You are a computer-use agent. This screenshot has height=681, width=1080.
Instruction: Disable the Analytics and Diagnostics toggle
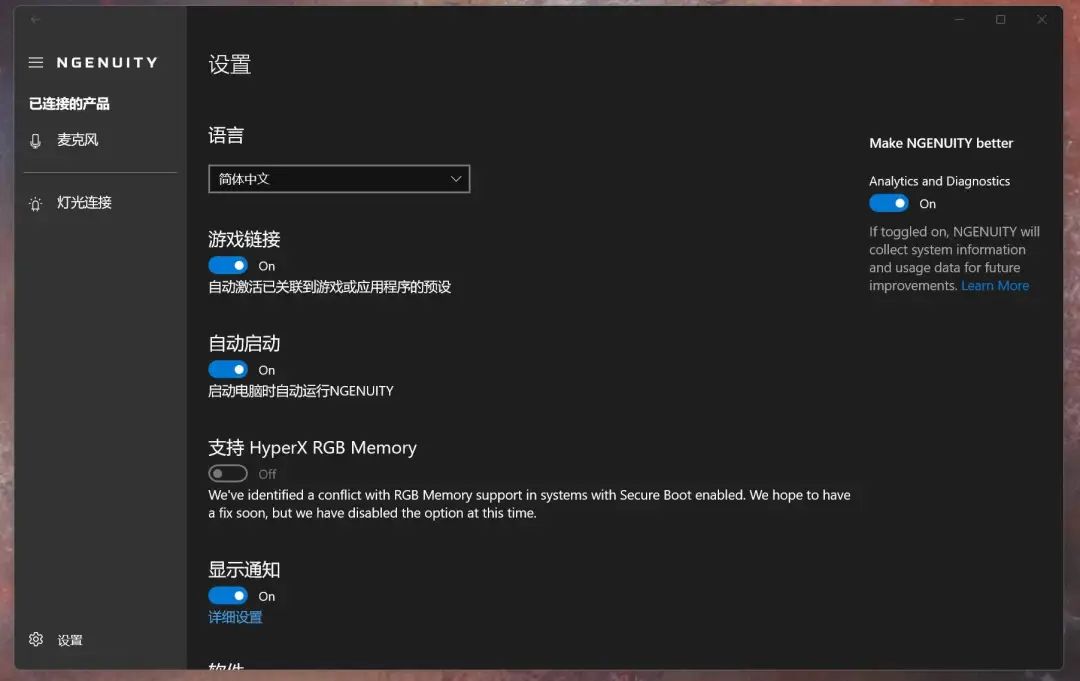[x=889, y=203]
